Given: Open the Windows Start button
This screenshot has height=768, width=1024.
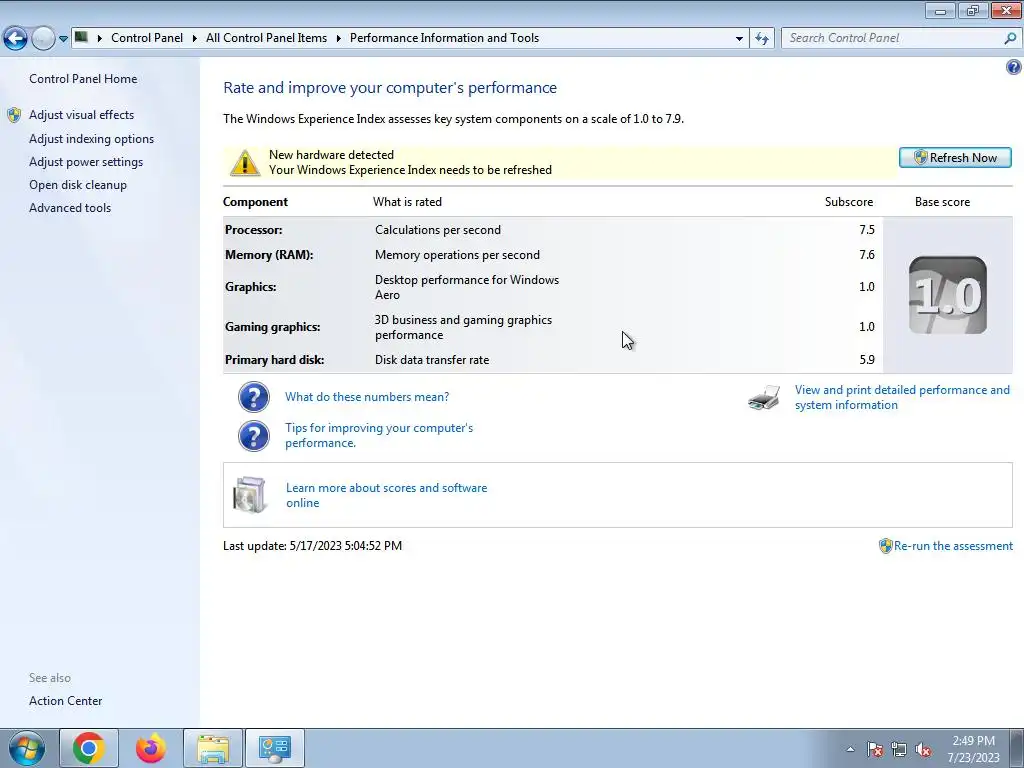Looking at the screenshot, I should [x=27, y=748].
